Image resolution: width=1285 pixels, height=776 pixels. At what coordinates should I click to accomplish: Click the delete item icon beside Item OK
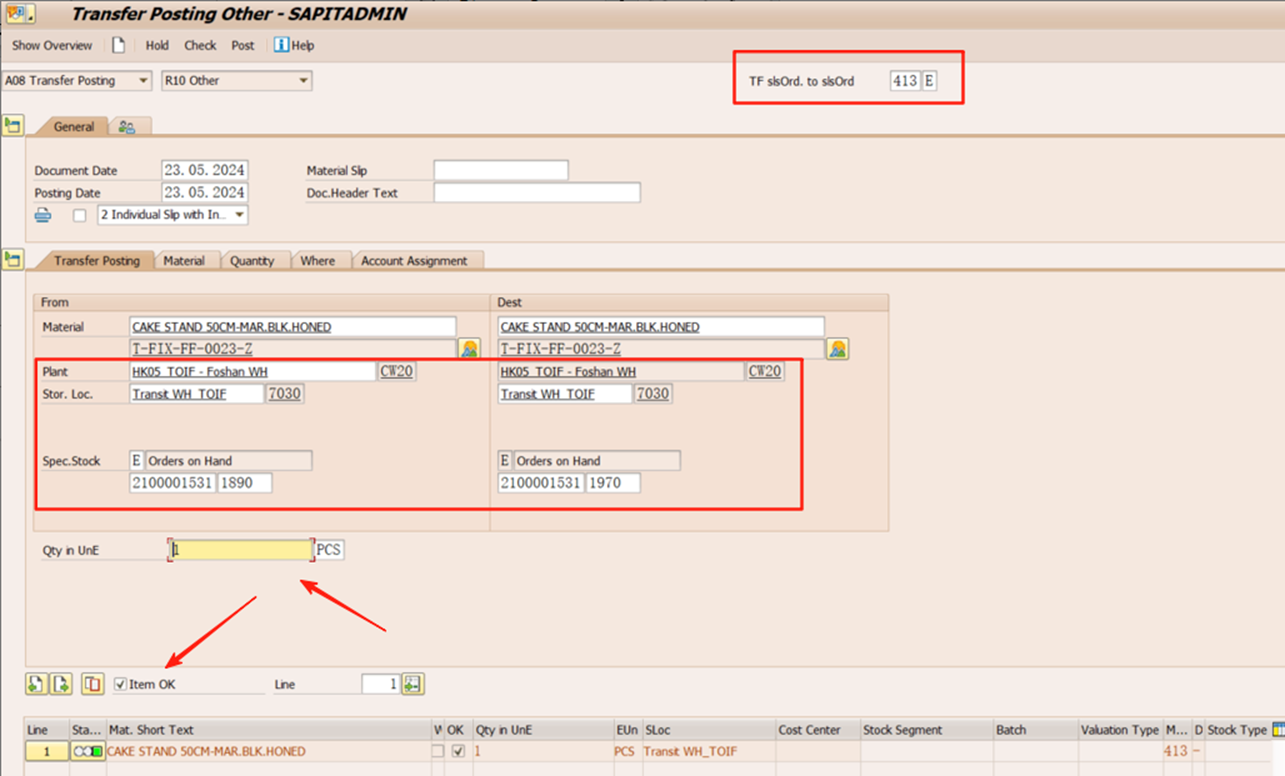pos(92,684)
